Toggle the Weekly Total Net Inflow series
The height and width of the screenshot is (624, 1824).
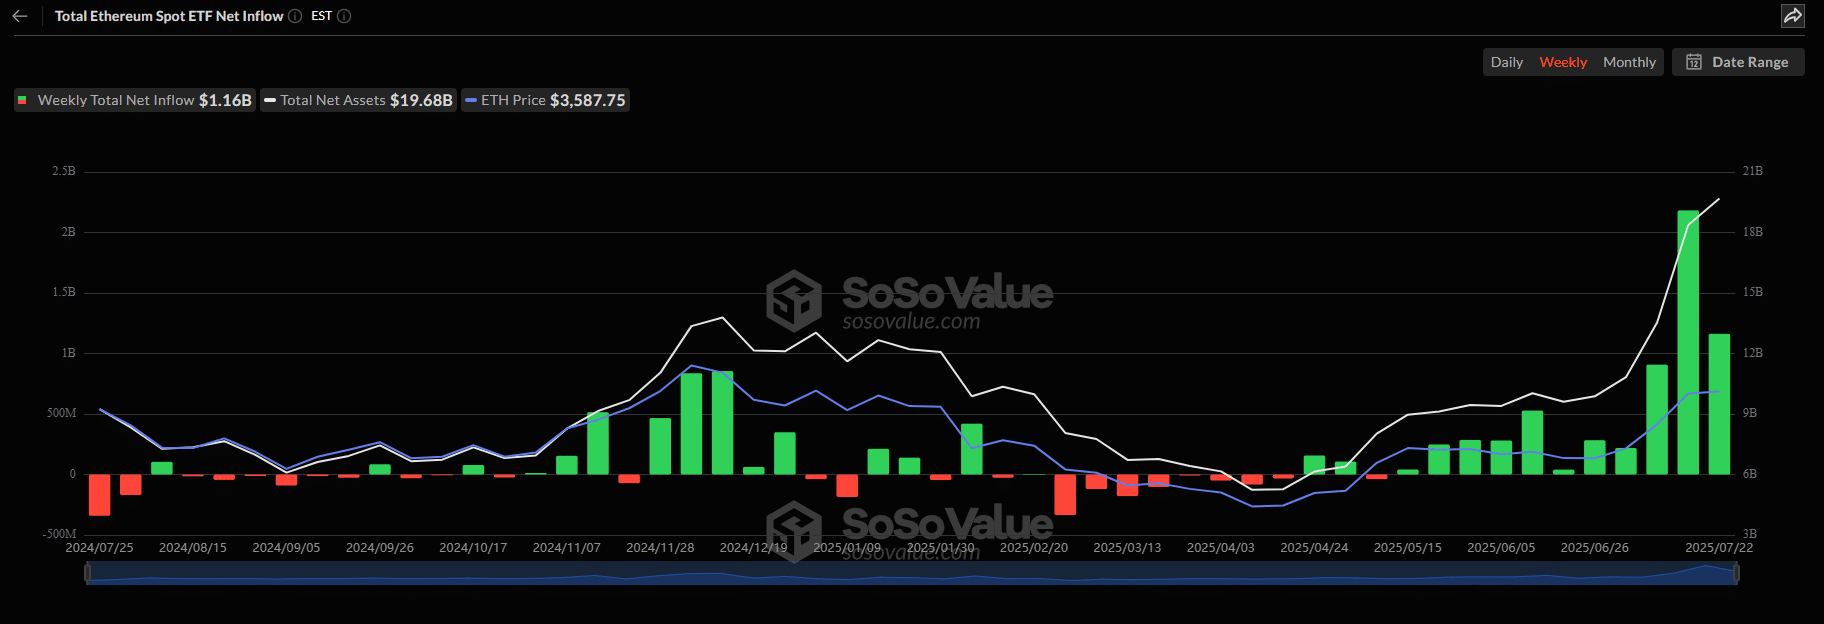[x=135, y=100]
